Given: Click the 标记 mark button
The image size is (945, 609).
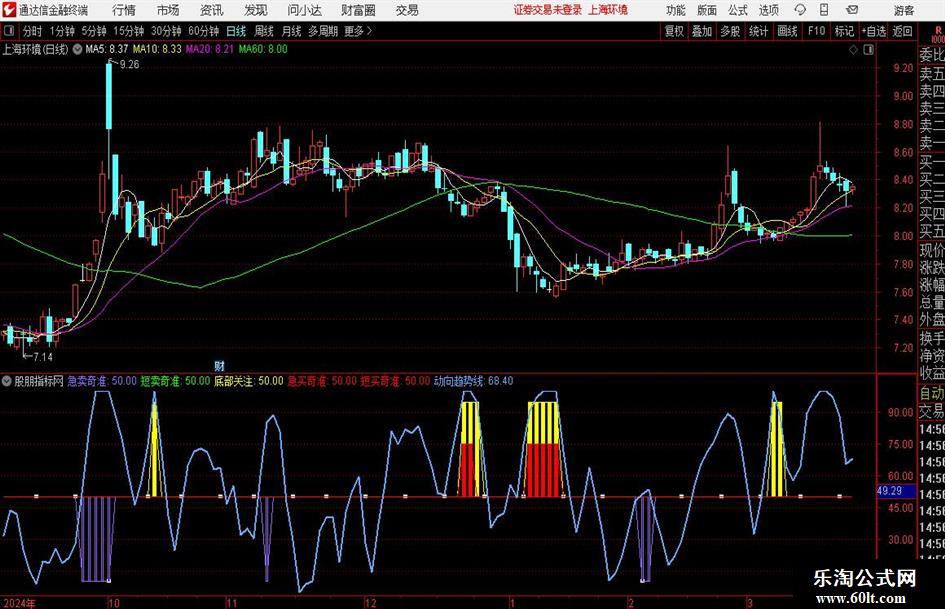Looking at the screenshot, I should (844, 31).
